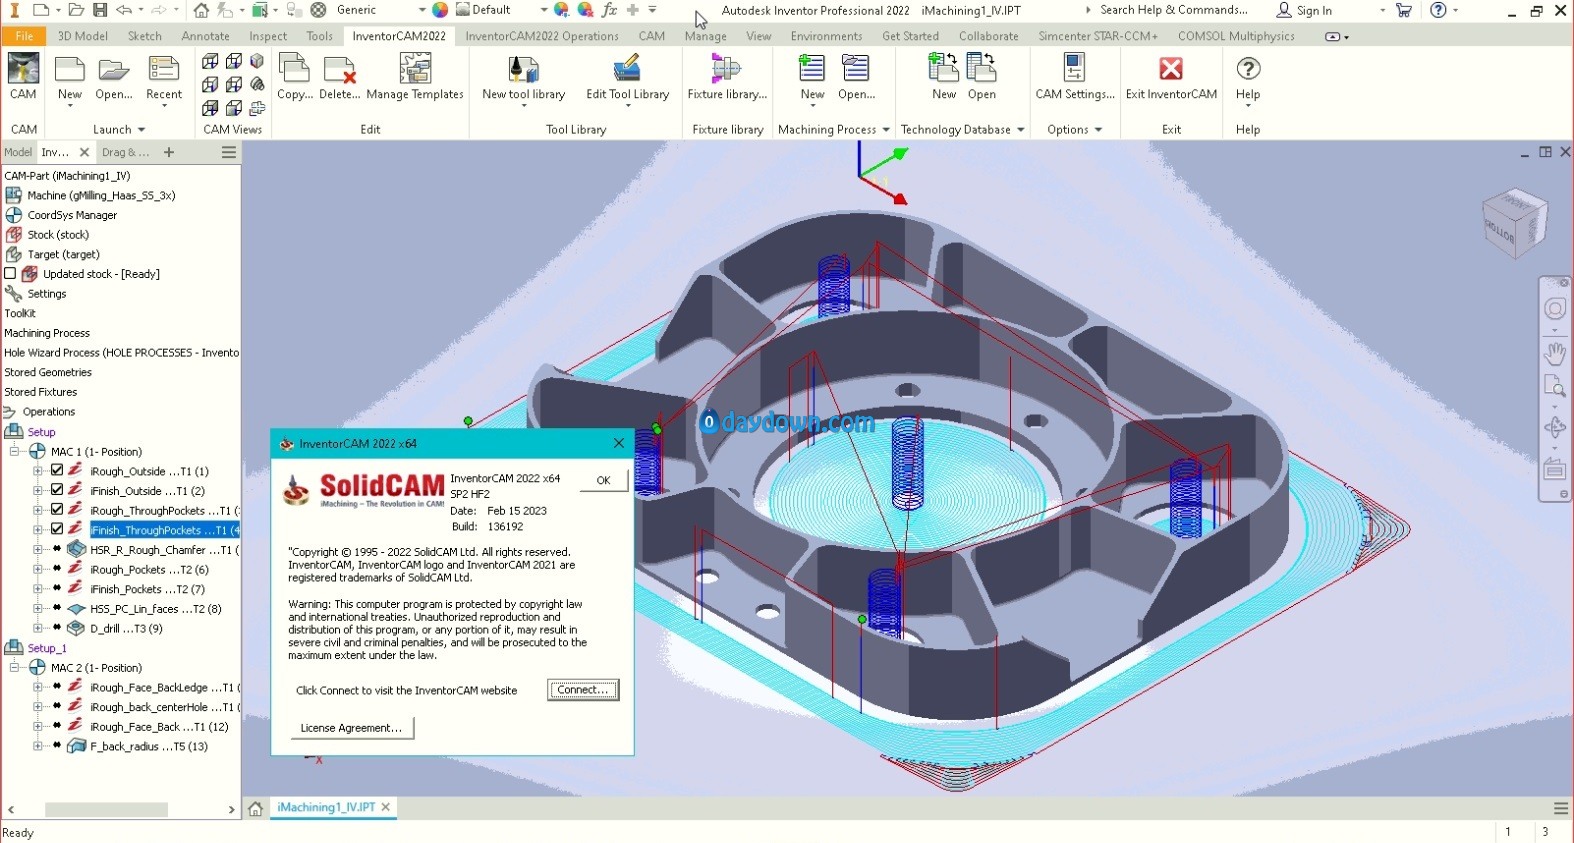
Task: Uncheck the iRough_ThroughPockets operation checkbox
Action: click(x=57, y=510)
